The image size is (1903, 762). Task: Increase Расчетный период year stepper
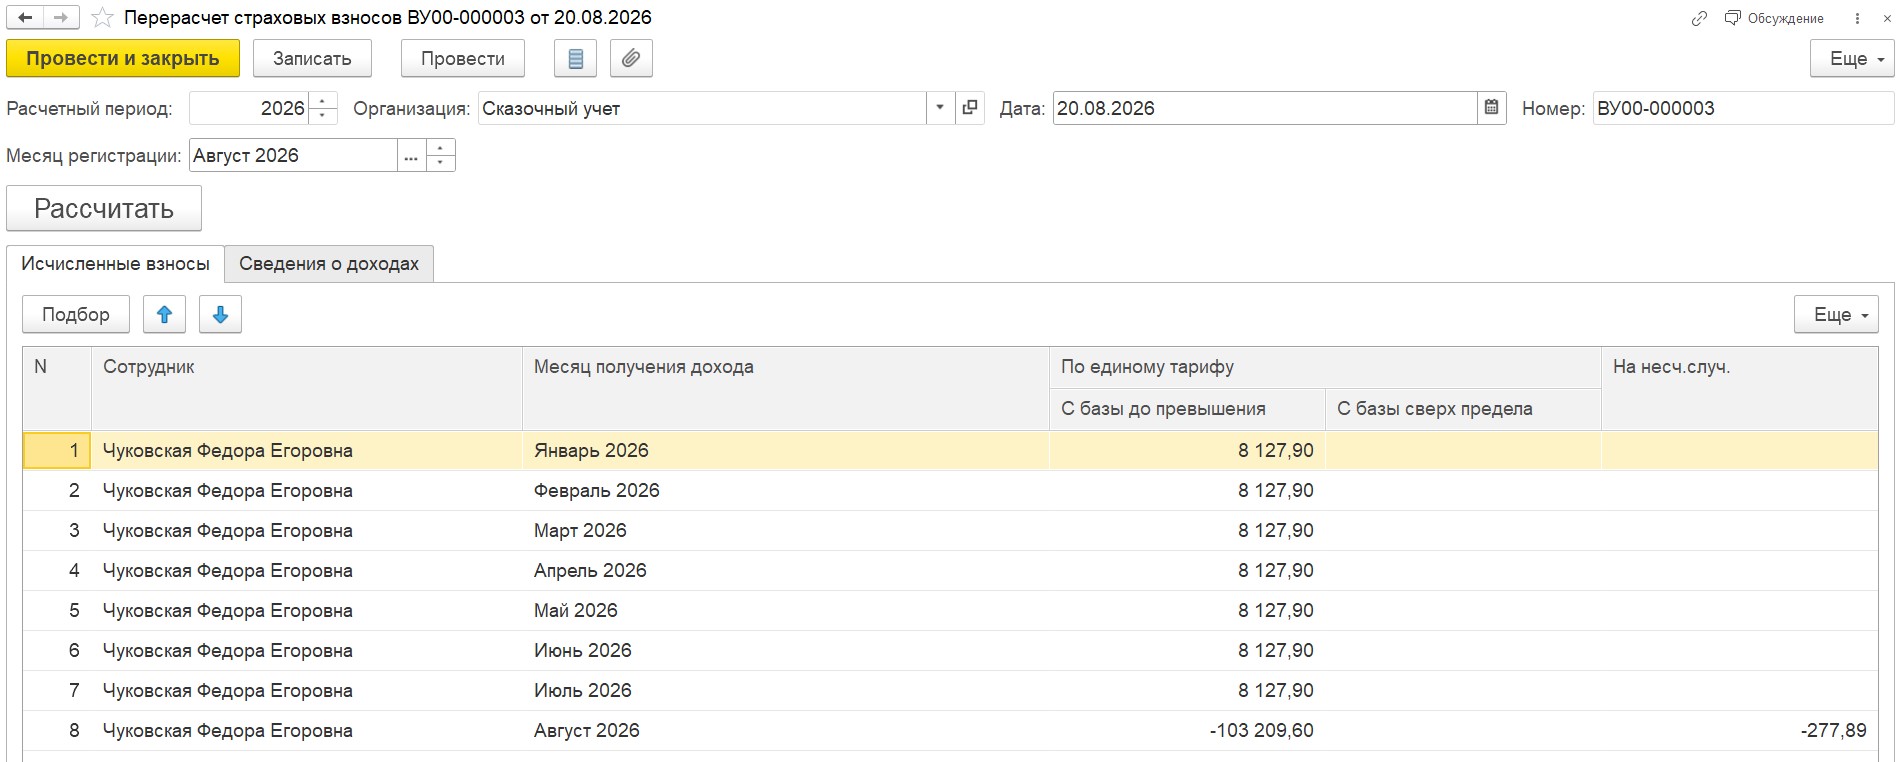pos(323,101)
